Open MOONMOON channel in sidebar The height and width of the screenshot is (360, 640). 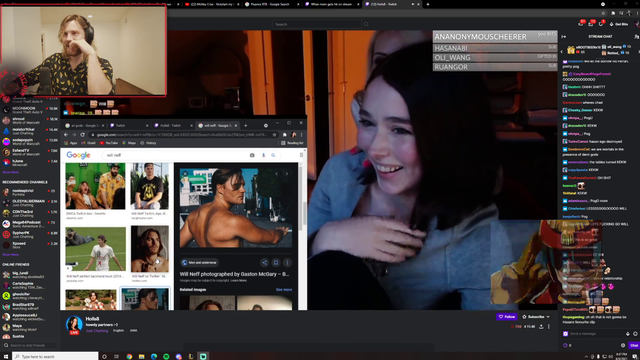click(x=29, y=110)
